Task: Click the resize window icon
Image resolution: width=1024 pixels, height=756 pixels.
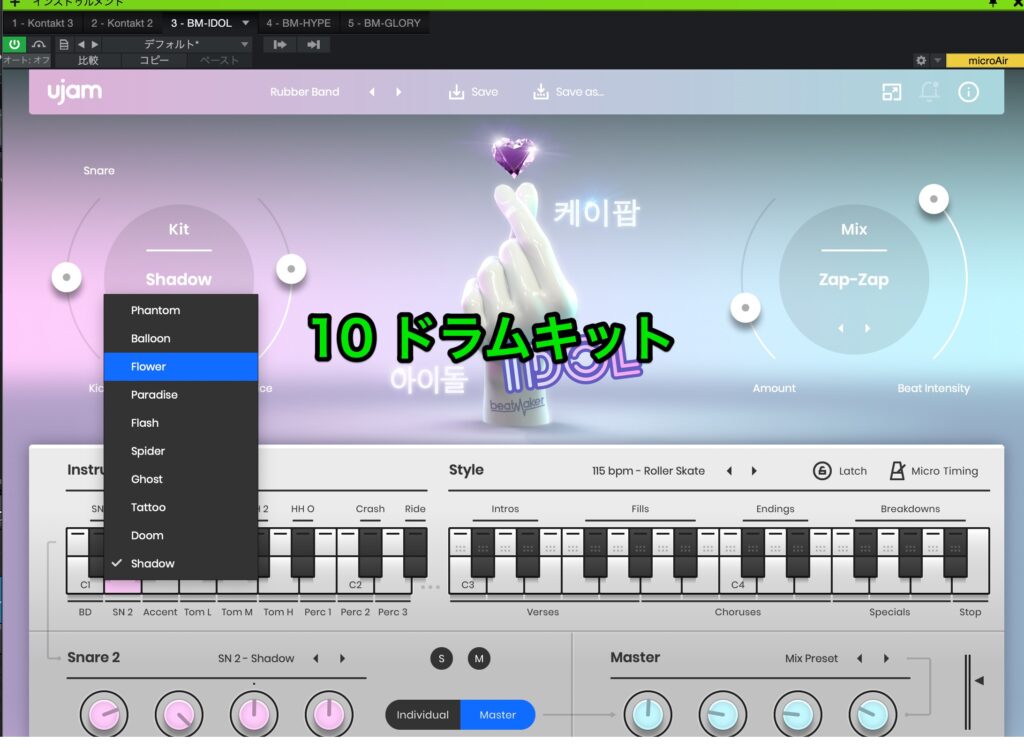Action: 891,92
